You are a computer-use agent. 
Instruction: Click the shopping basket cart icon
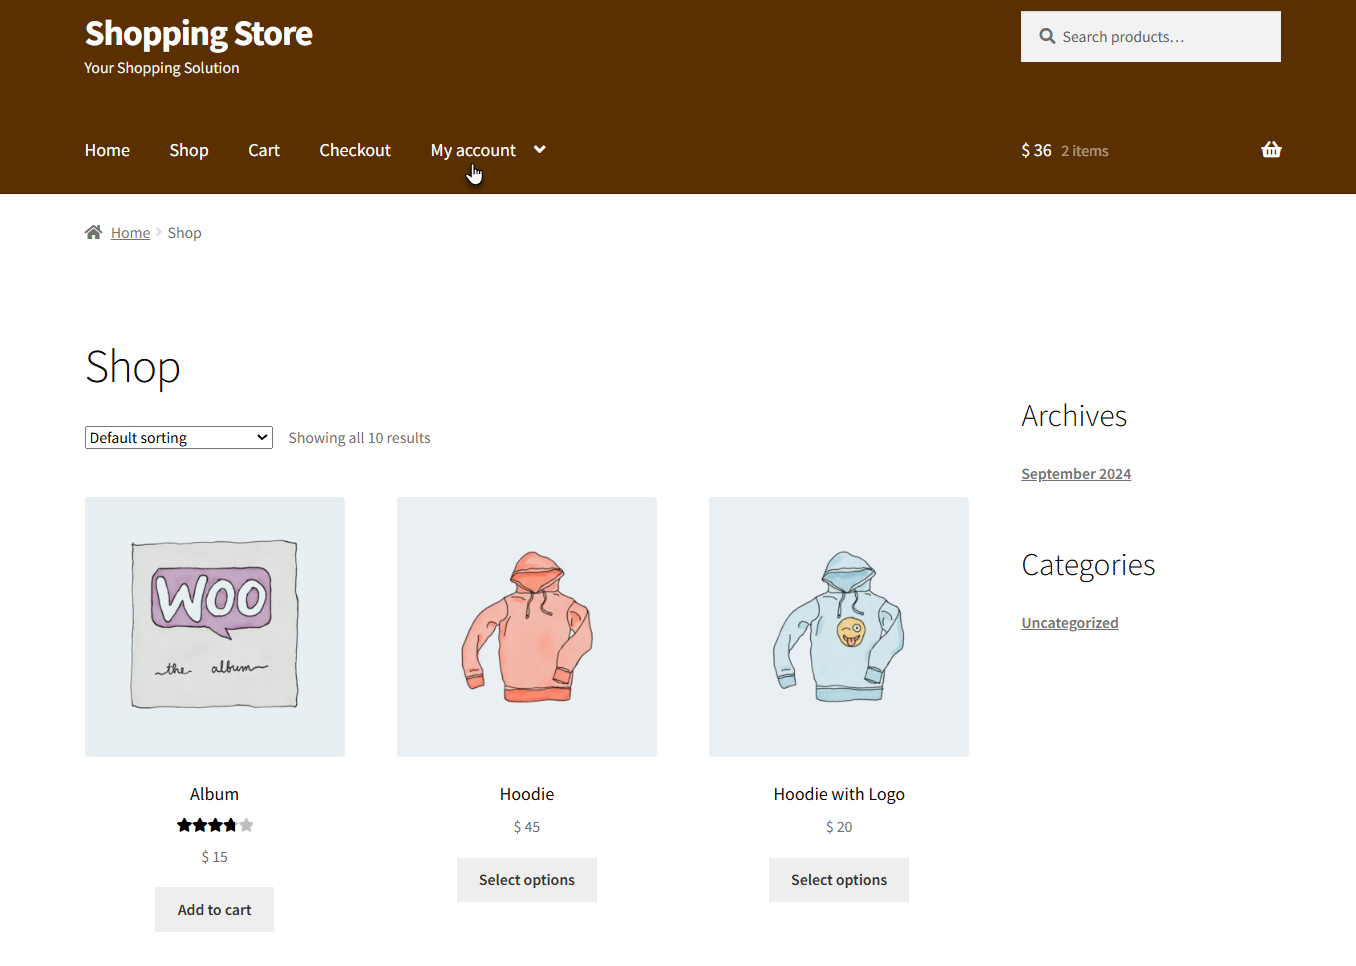1271,150
